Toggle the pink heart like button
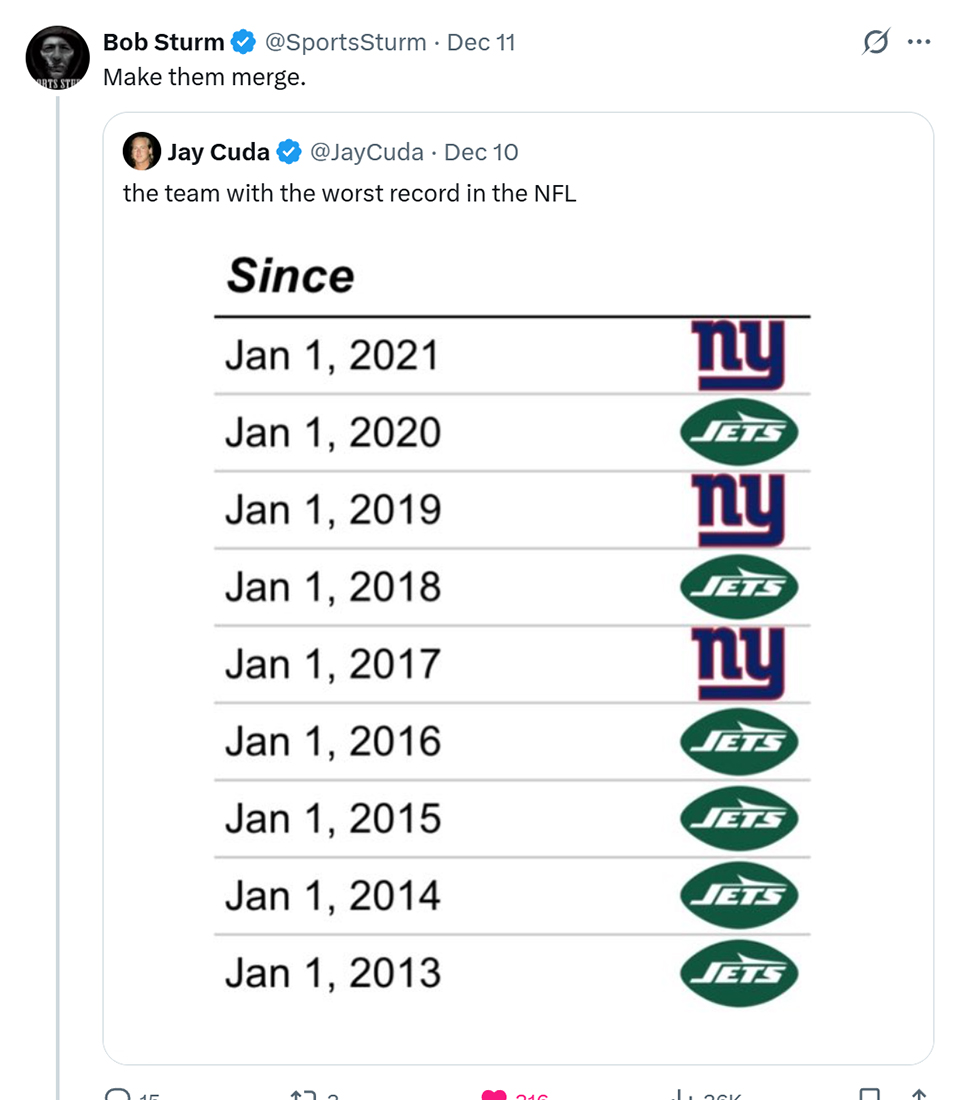 [x=495, y=1094]
